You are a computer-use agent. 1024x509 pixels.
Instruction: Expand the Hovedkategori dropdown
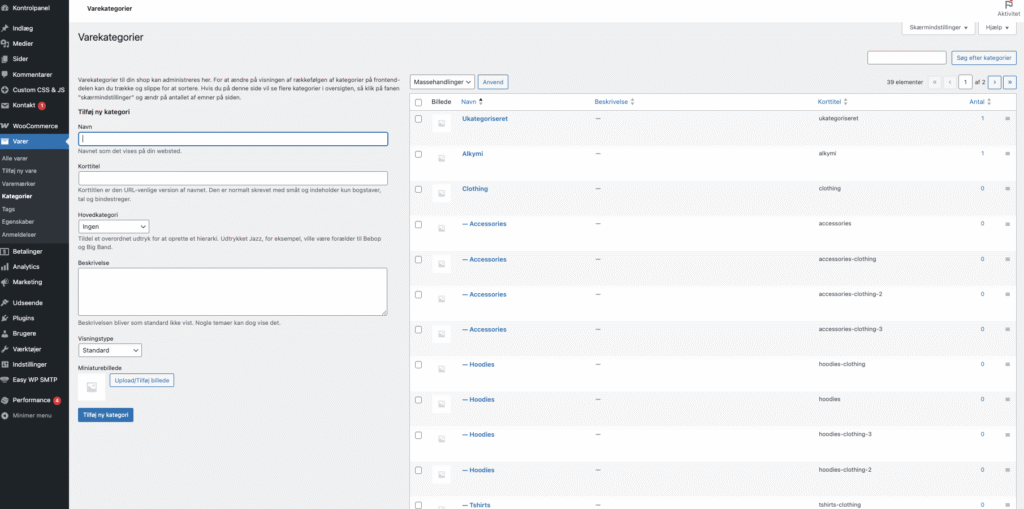(113, 227)
